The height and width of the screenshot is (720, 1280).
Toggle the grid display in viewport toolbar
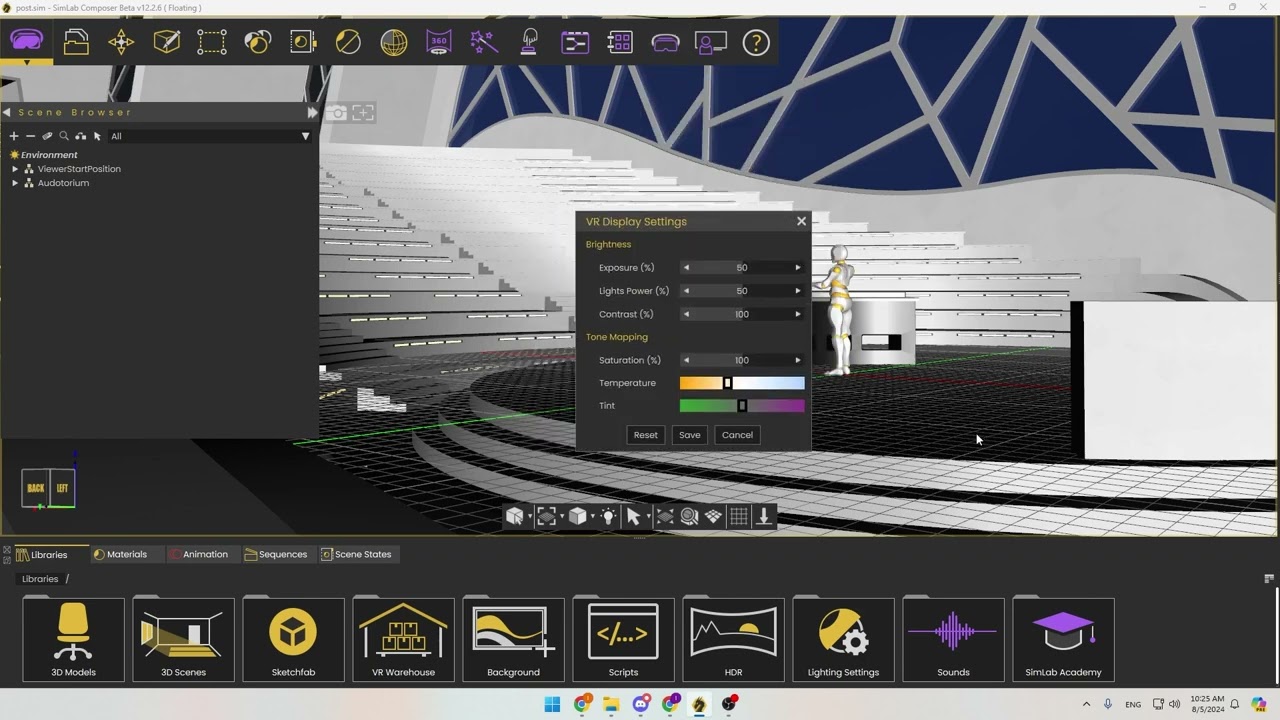click(739, 516)
